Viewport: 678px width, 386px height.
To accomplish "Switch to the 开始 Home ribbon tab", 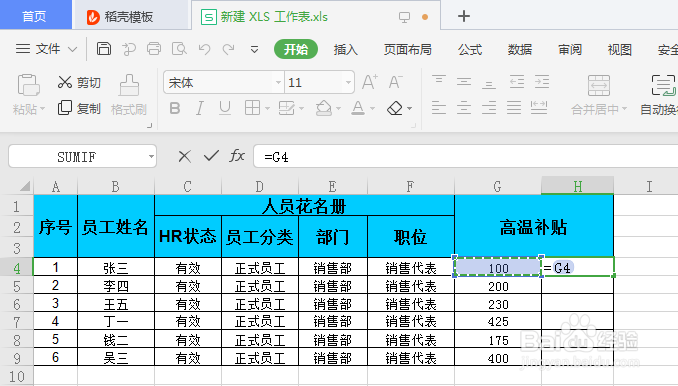I will (296, 49).
